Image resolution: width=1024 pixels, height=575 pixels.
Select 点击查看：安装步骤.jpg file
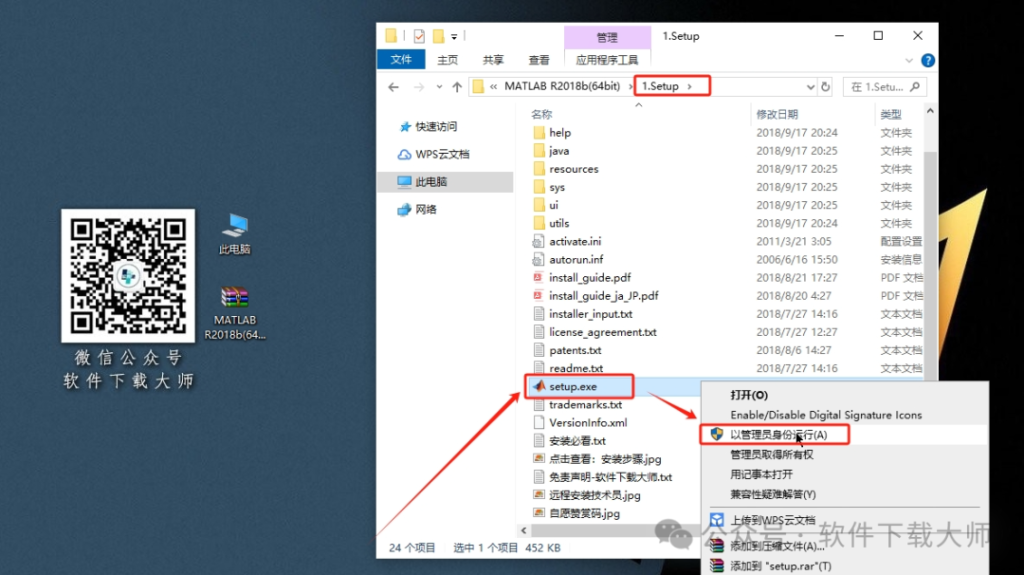605,459
